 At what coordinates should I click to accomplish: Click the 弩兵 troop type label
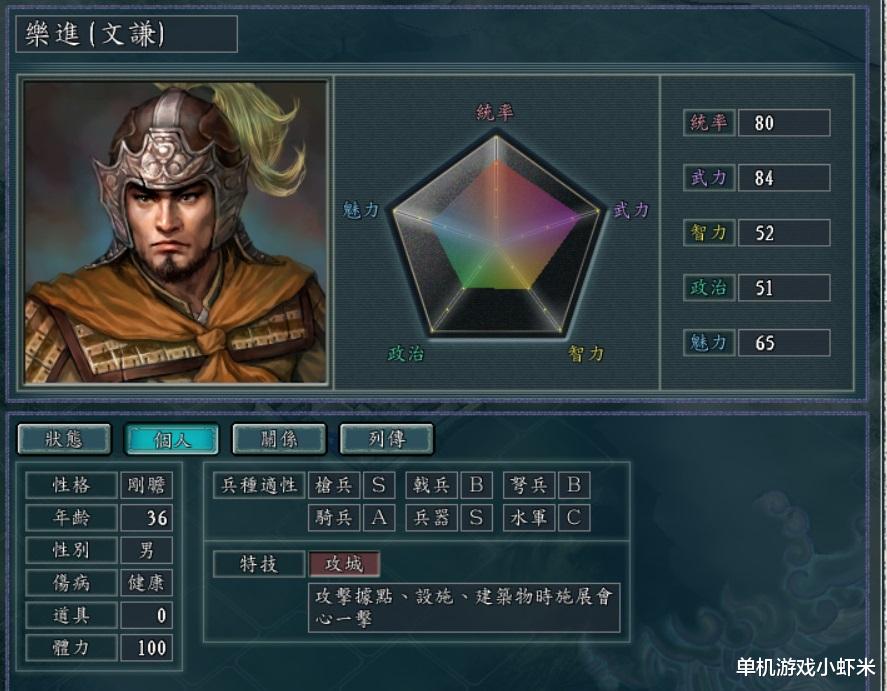pyautogui.click(x=529, y=485)
